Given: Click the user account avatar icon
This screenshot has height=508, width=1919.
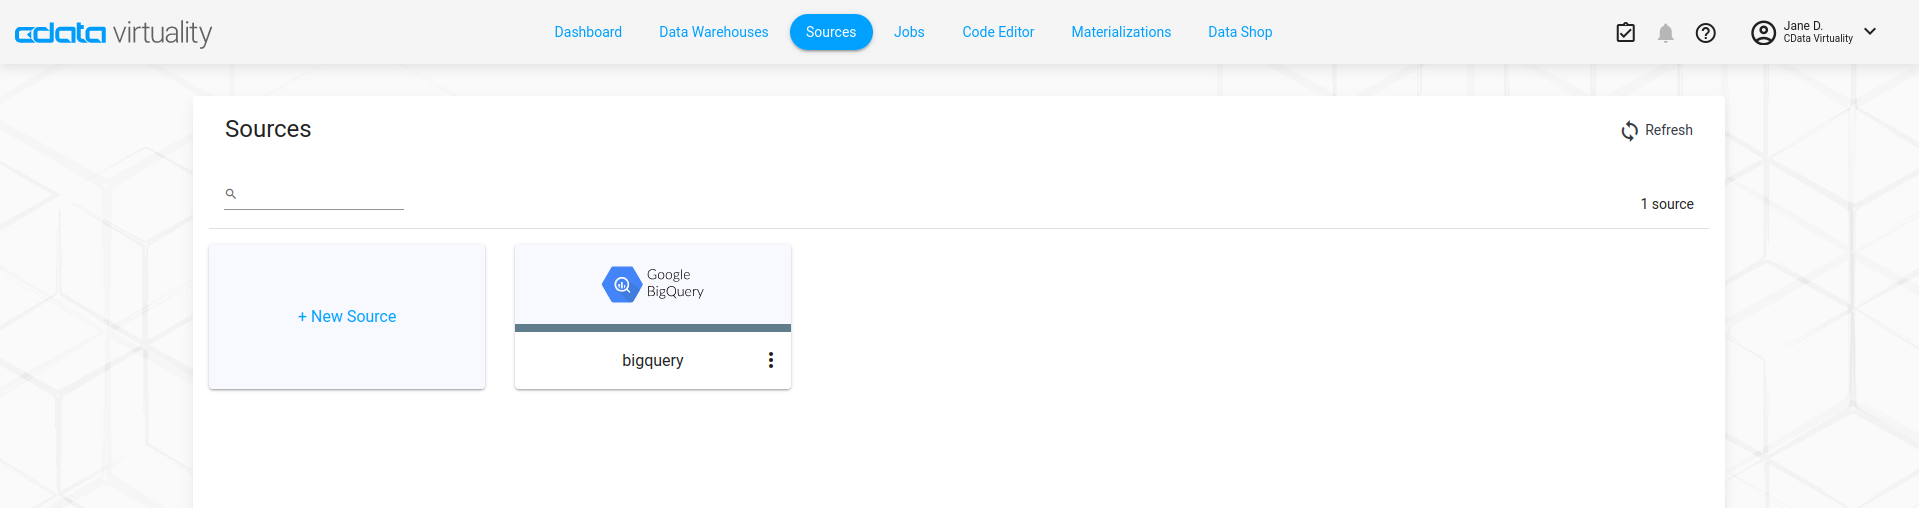Looking at the screenshot, I should 1762,33.
